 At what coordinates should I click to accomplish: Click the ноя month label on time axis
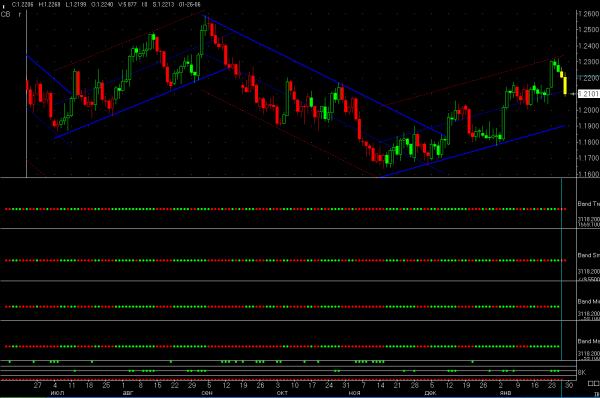[x=354, y=393]
